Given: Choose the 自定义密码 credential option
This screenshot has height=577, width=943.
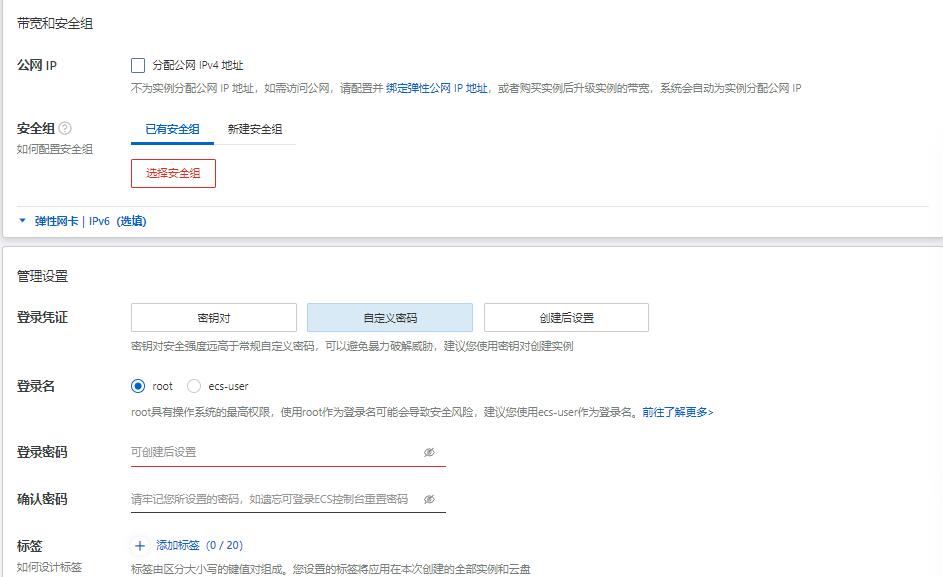Looking at the screenshot, I should click(389, 318).
